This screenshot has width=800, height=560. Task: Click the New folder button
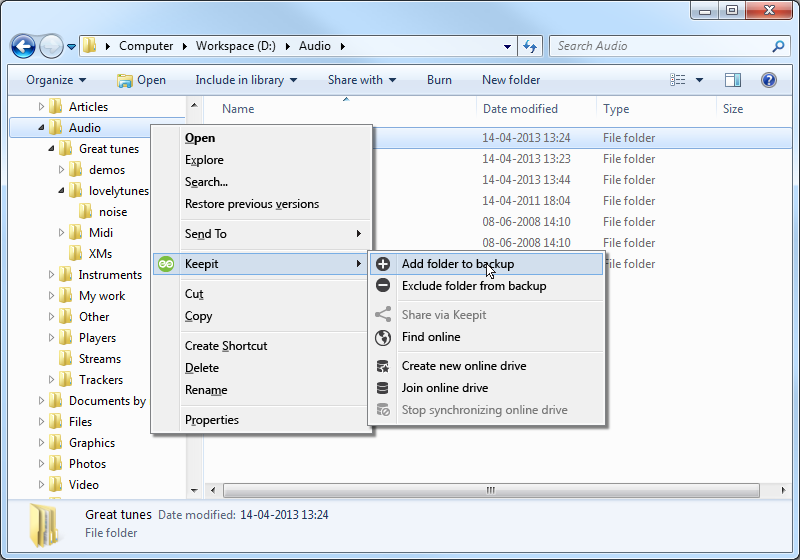coord(511,80)
